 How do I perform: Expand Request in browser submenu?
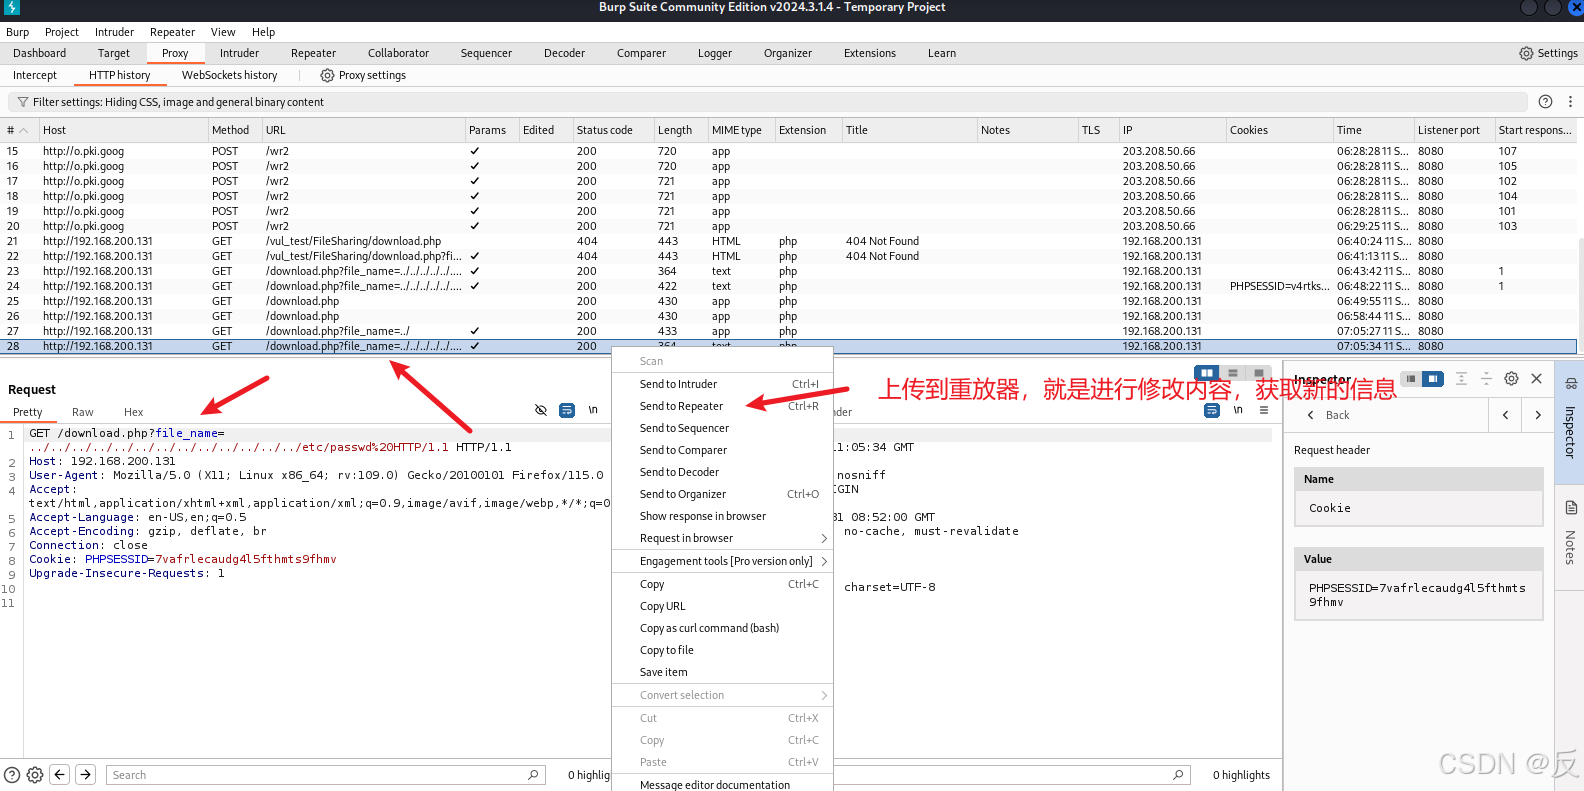824,538
